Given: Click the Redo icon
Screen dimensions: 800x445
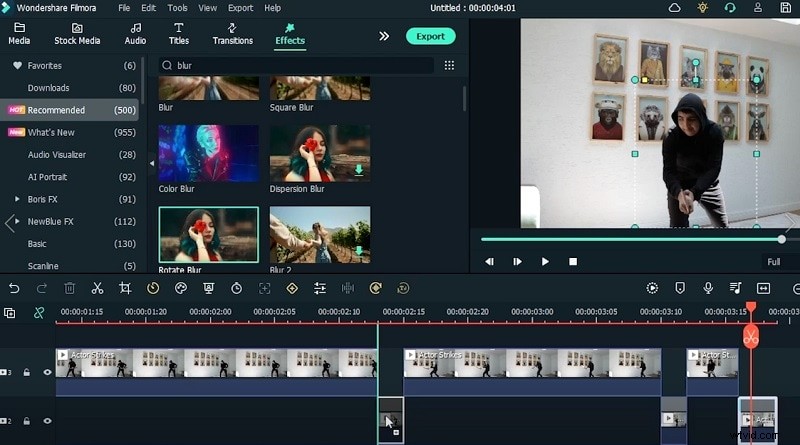Looking at the screenshot, I should (x=42, y=288).
